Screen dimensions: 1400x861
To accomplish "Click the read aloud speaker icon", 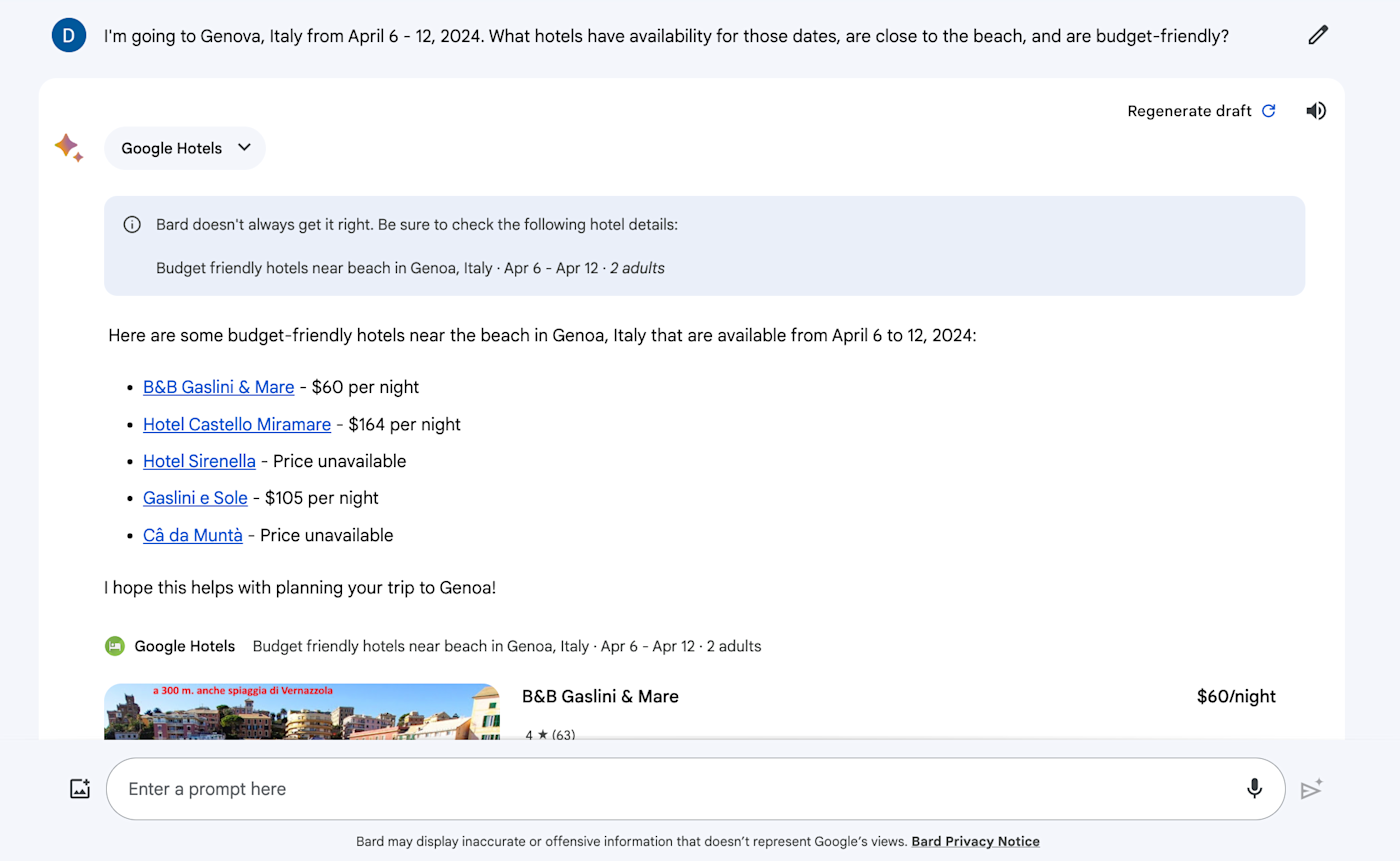I will (x=1316, y=111).
